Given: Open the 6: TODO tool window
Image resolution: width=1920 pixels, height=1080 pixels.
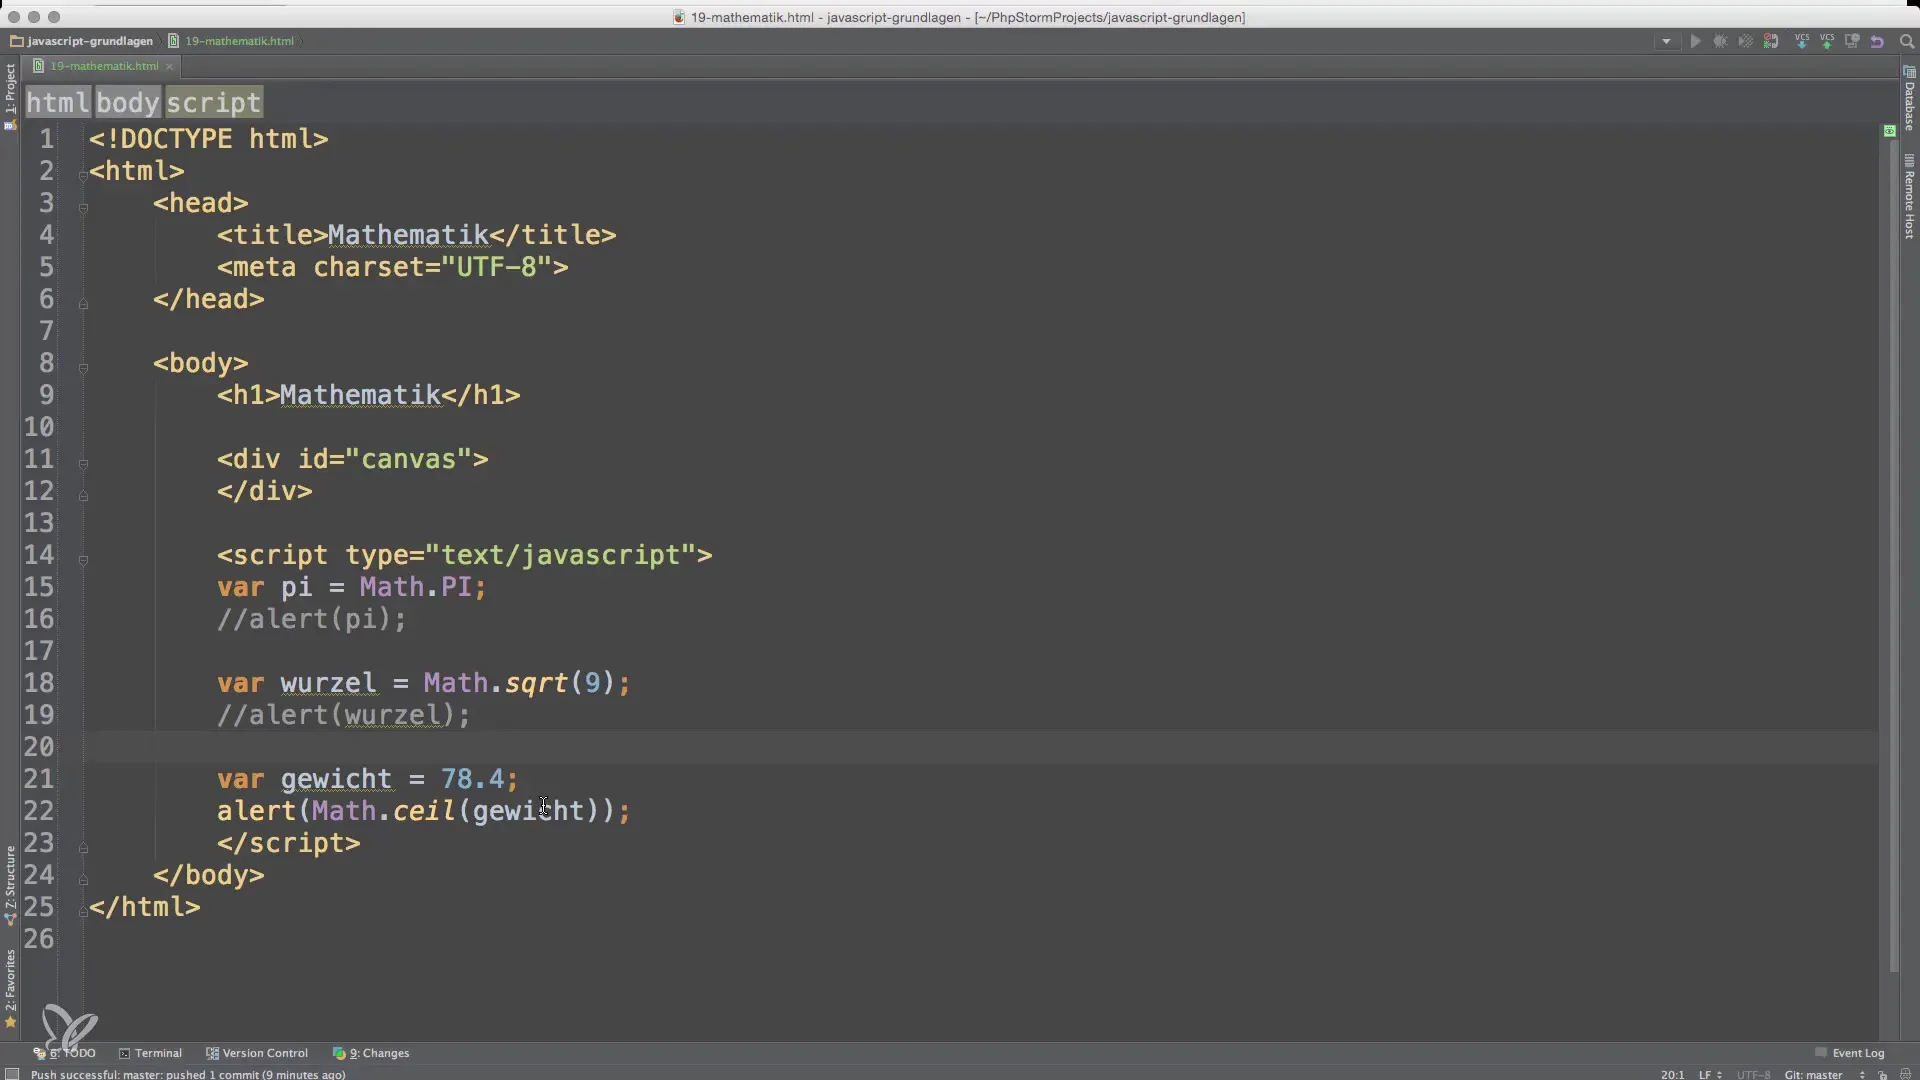Looking at the screenshot, I should coord(65,1053).
